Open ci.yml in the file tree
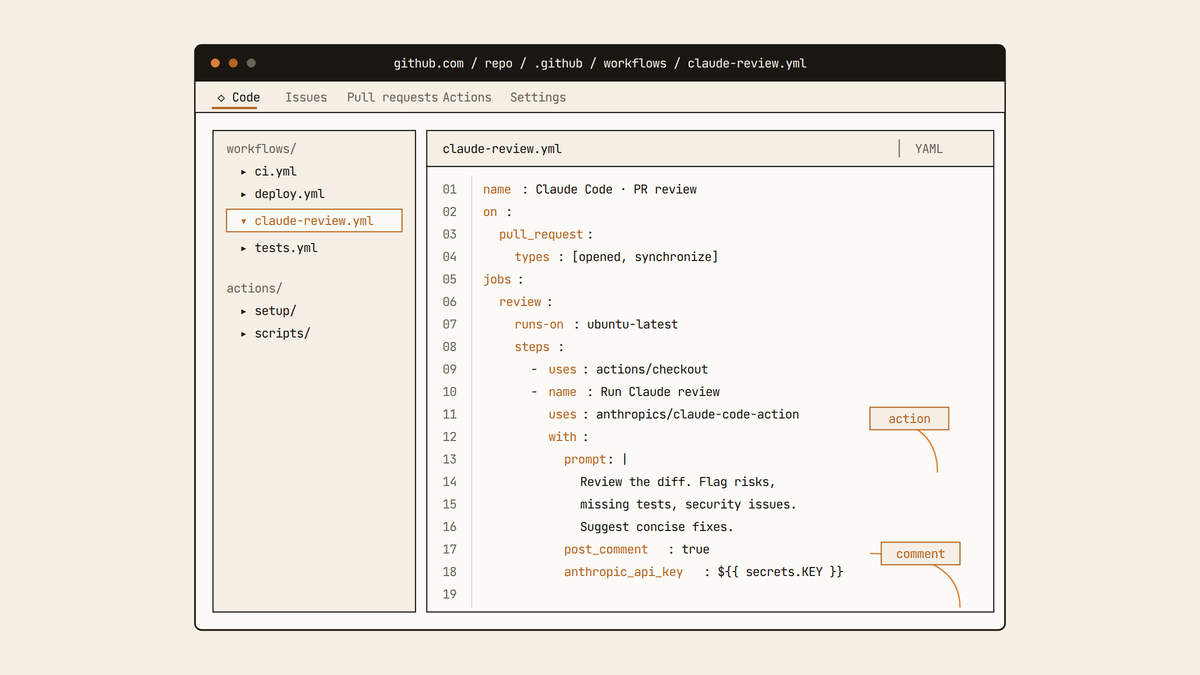Screen dimensions: 1200x675 pyautogui.click(x=276, y=171)
